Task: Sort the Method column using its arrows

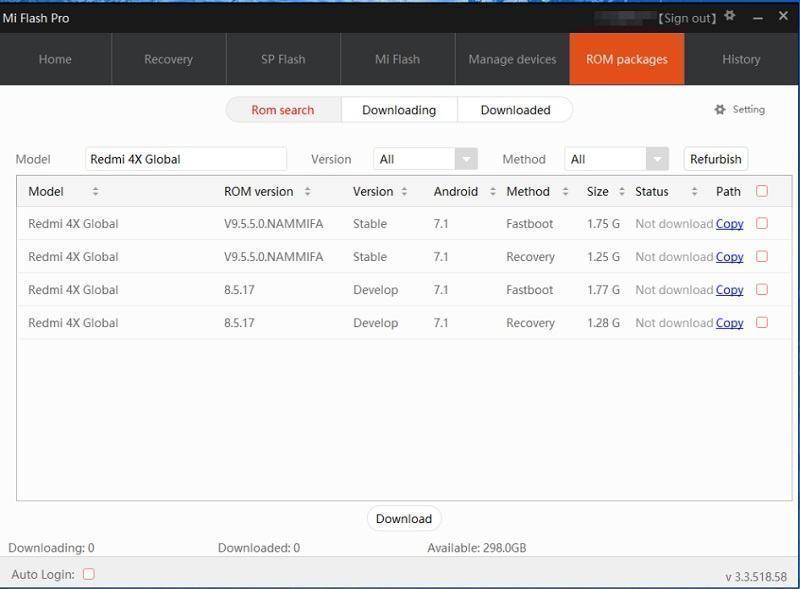Action: (x=565, y=191)
